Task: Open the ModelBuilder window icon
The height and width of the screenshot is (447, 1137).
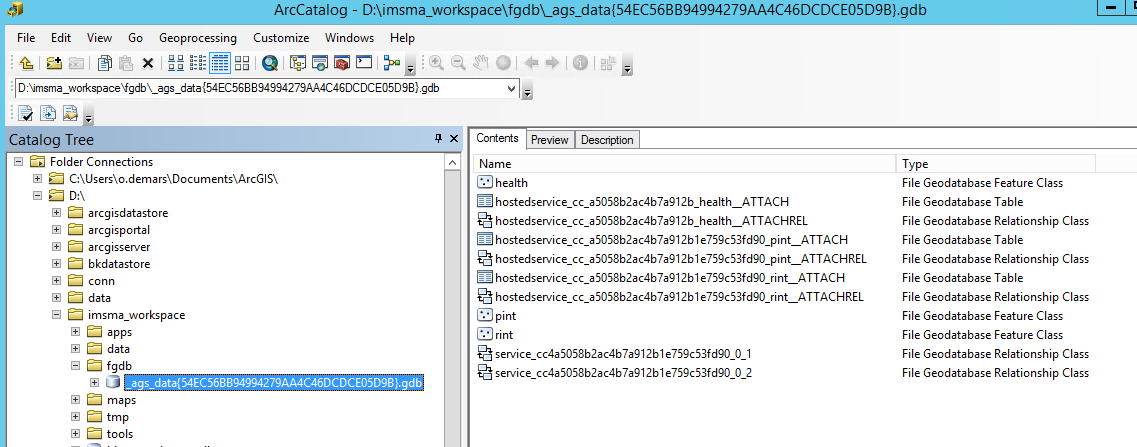Action: 392,63
